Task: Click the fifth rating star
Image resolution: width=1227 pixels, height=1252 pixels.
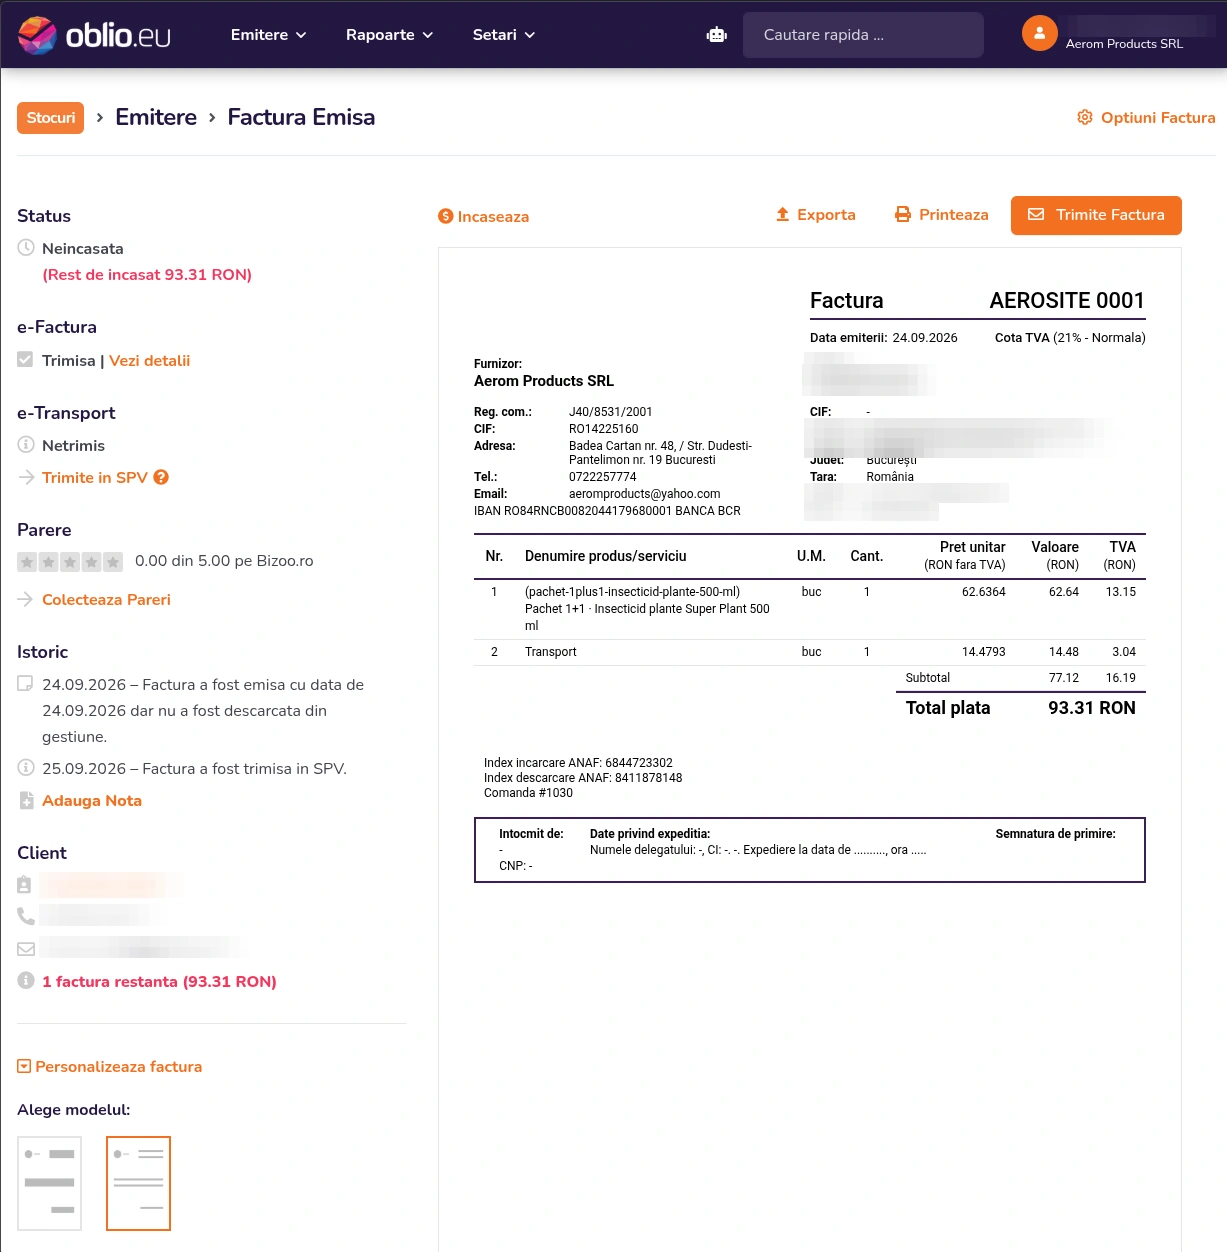Action: 113,562
